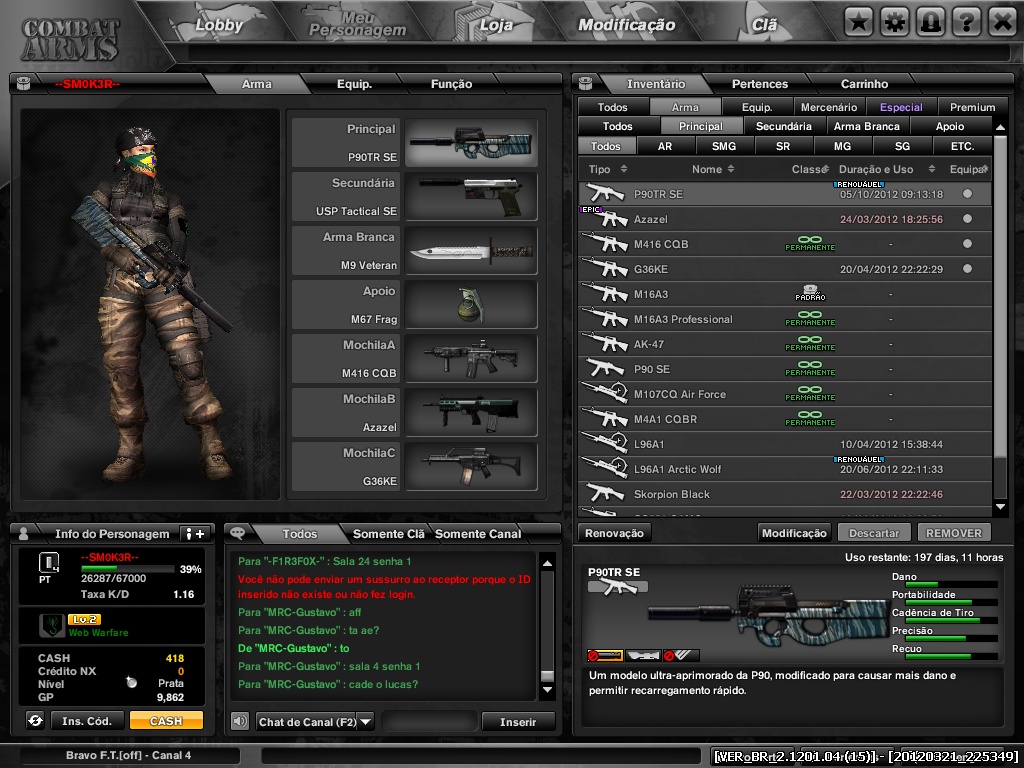Click the REMOVER button
1024x768 pixels.
pyautogui.click(x=953, y=532)
